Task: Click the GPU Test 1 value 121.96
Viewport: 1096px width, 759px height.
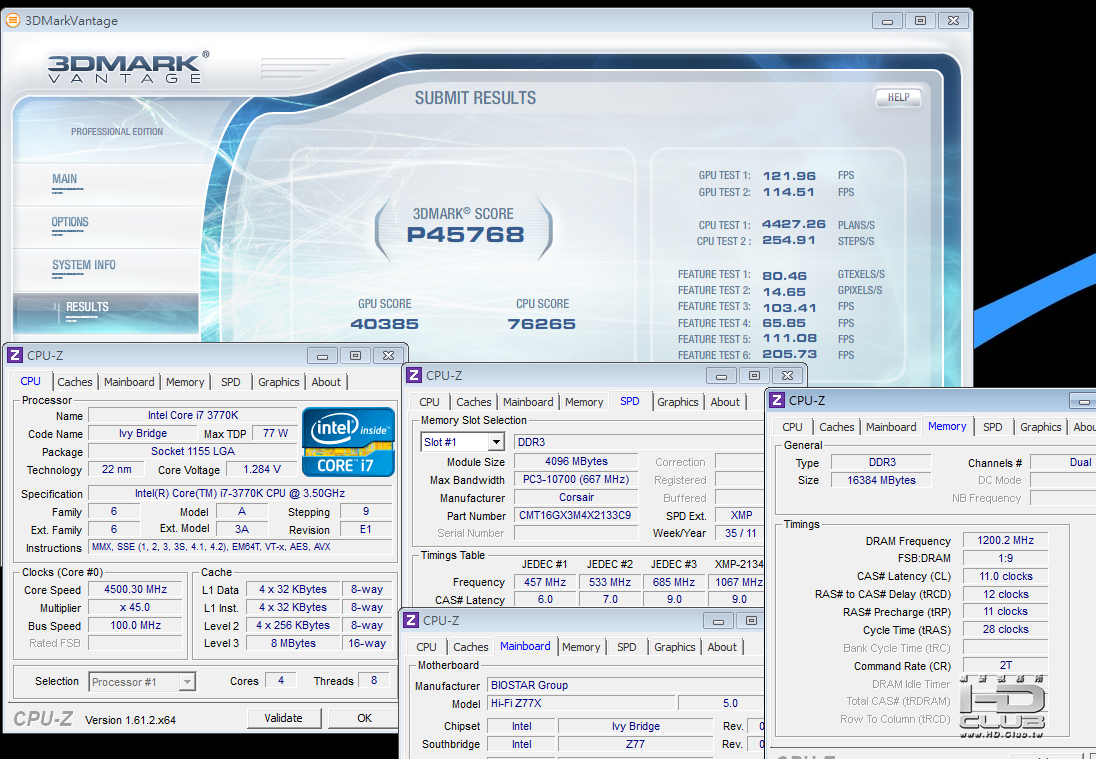Action: pyautogui.click(x=789, y=176)
